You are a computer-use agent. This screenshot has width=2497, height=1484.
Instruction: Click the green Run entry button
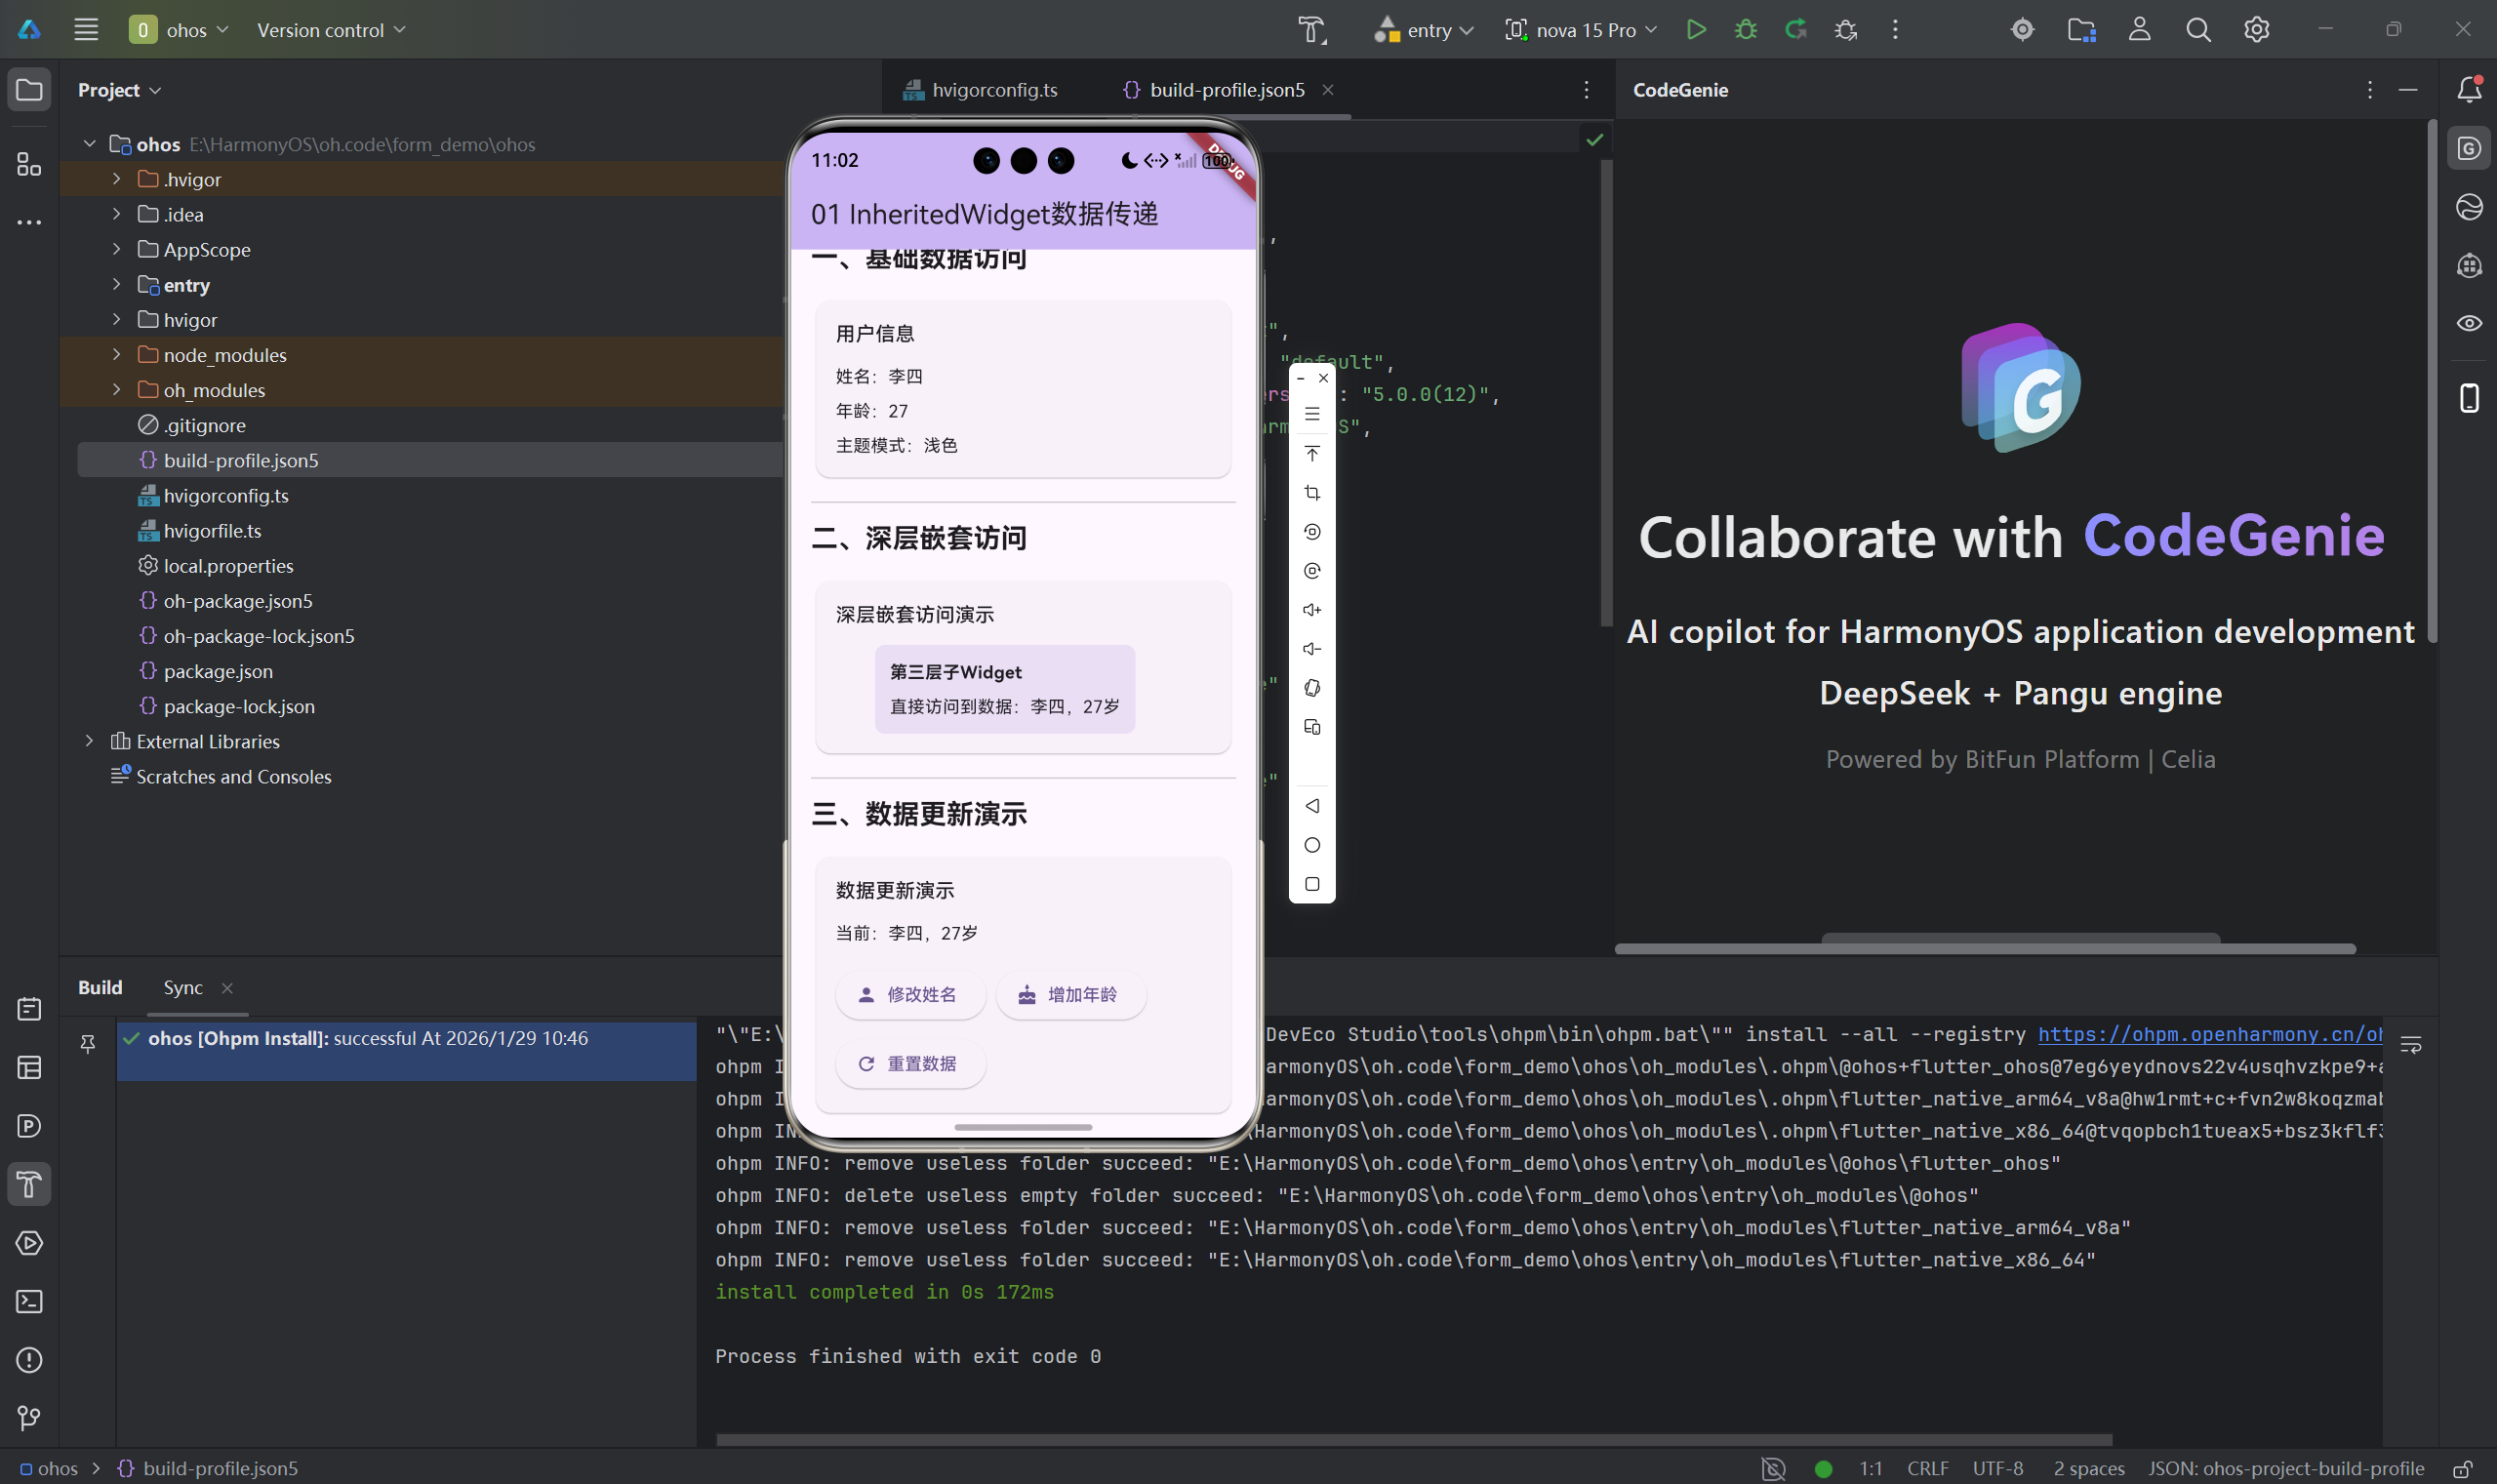(1695, 30)
